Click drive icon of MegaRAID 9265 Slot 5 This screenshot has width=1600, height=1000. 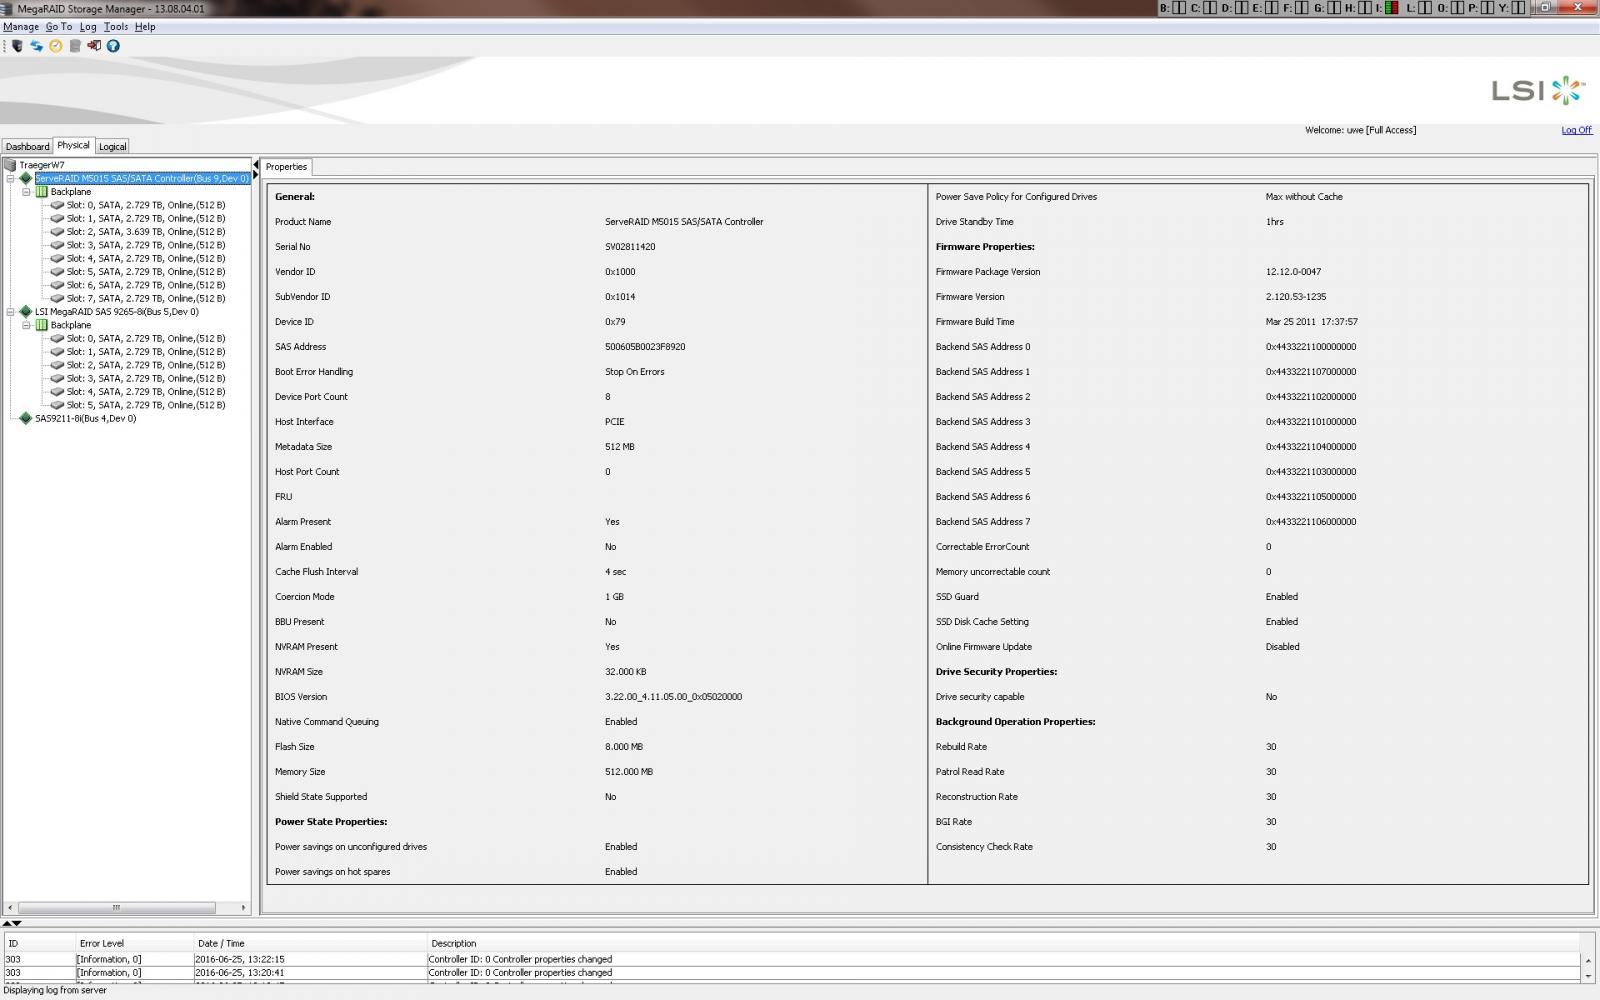point(57,405)
